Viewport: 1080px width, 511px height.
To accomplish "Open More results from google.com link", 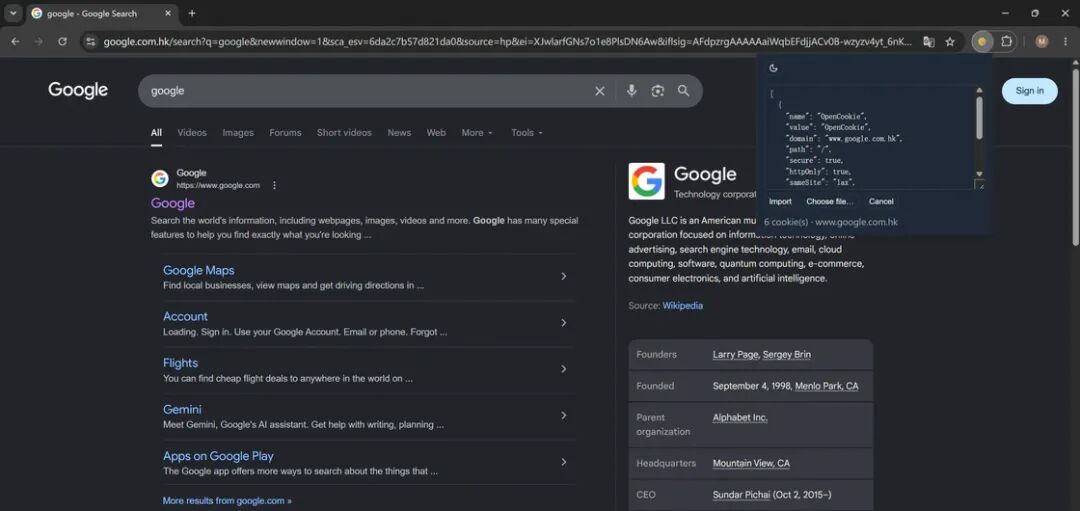I will (227, 501).
